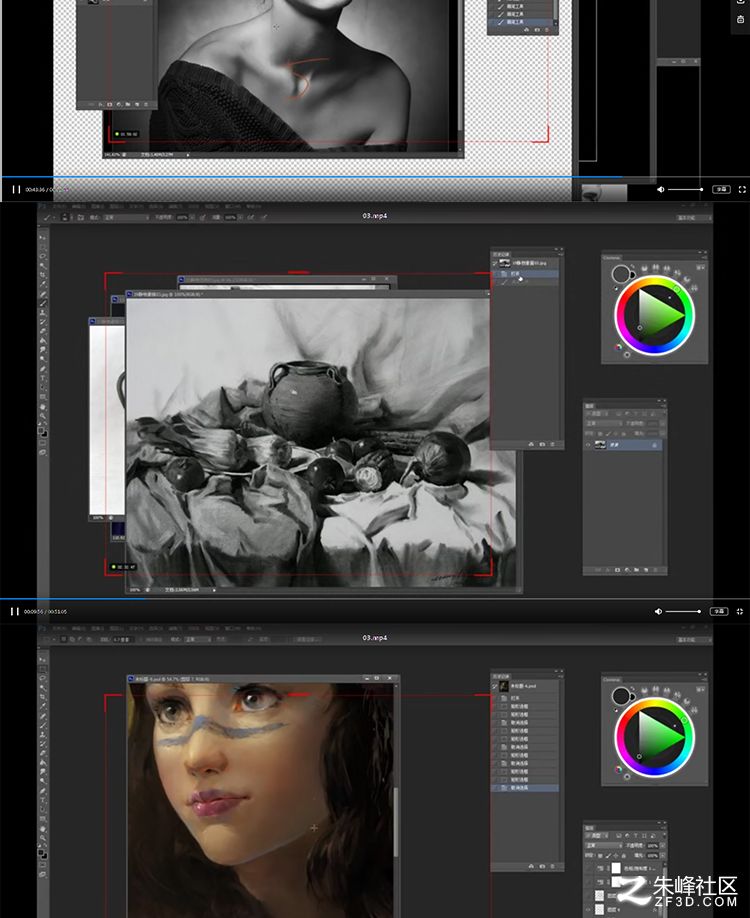Delete current state trash icon in still-life History panel
The image size is (750, 918).
pyautogui.click(x=553, y=445)
